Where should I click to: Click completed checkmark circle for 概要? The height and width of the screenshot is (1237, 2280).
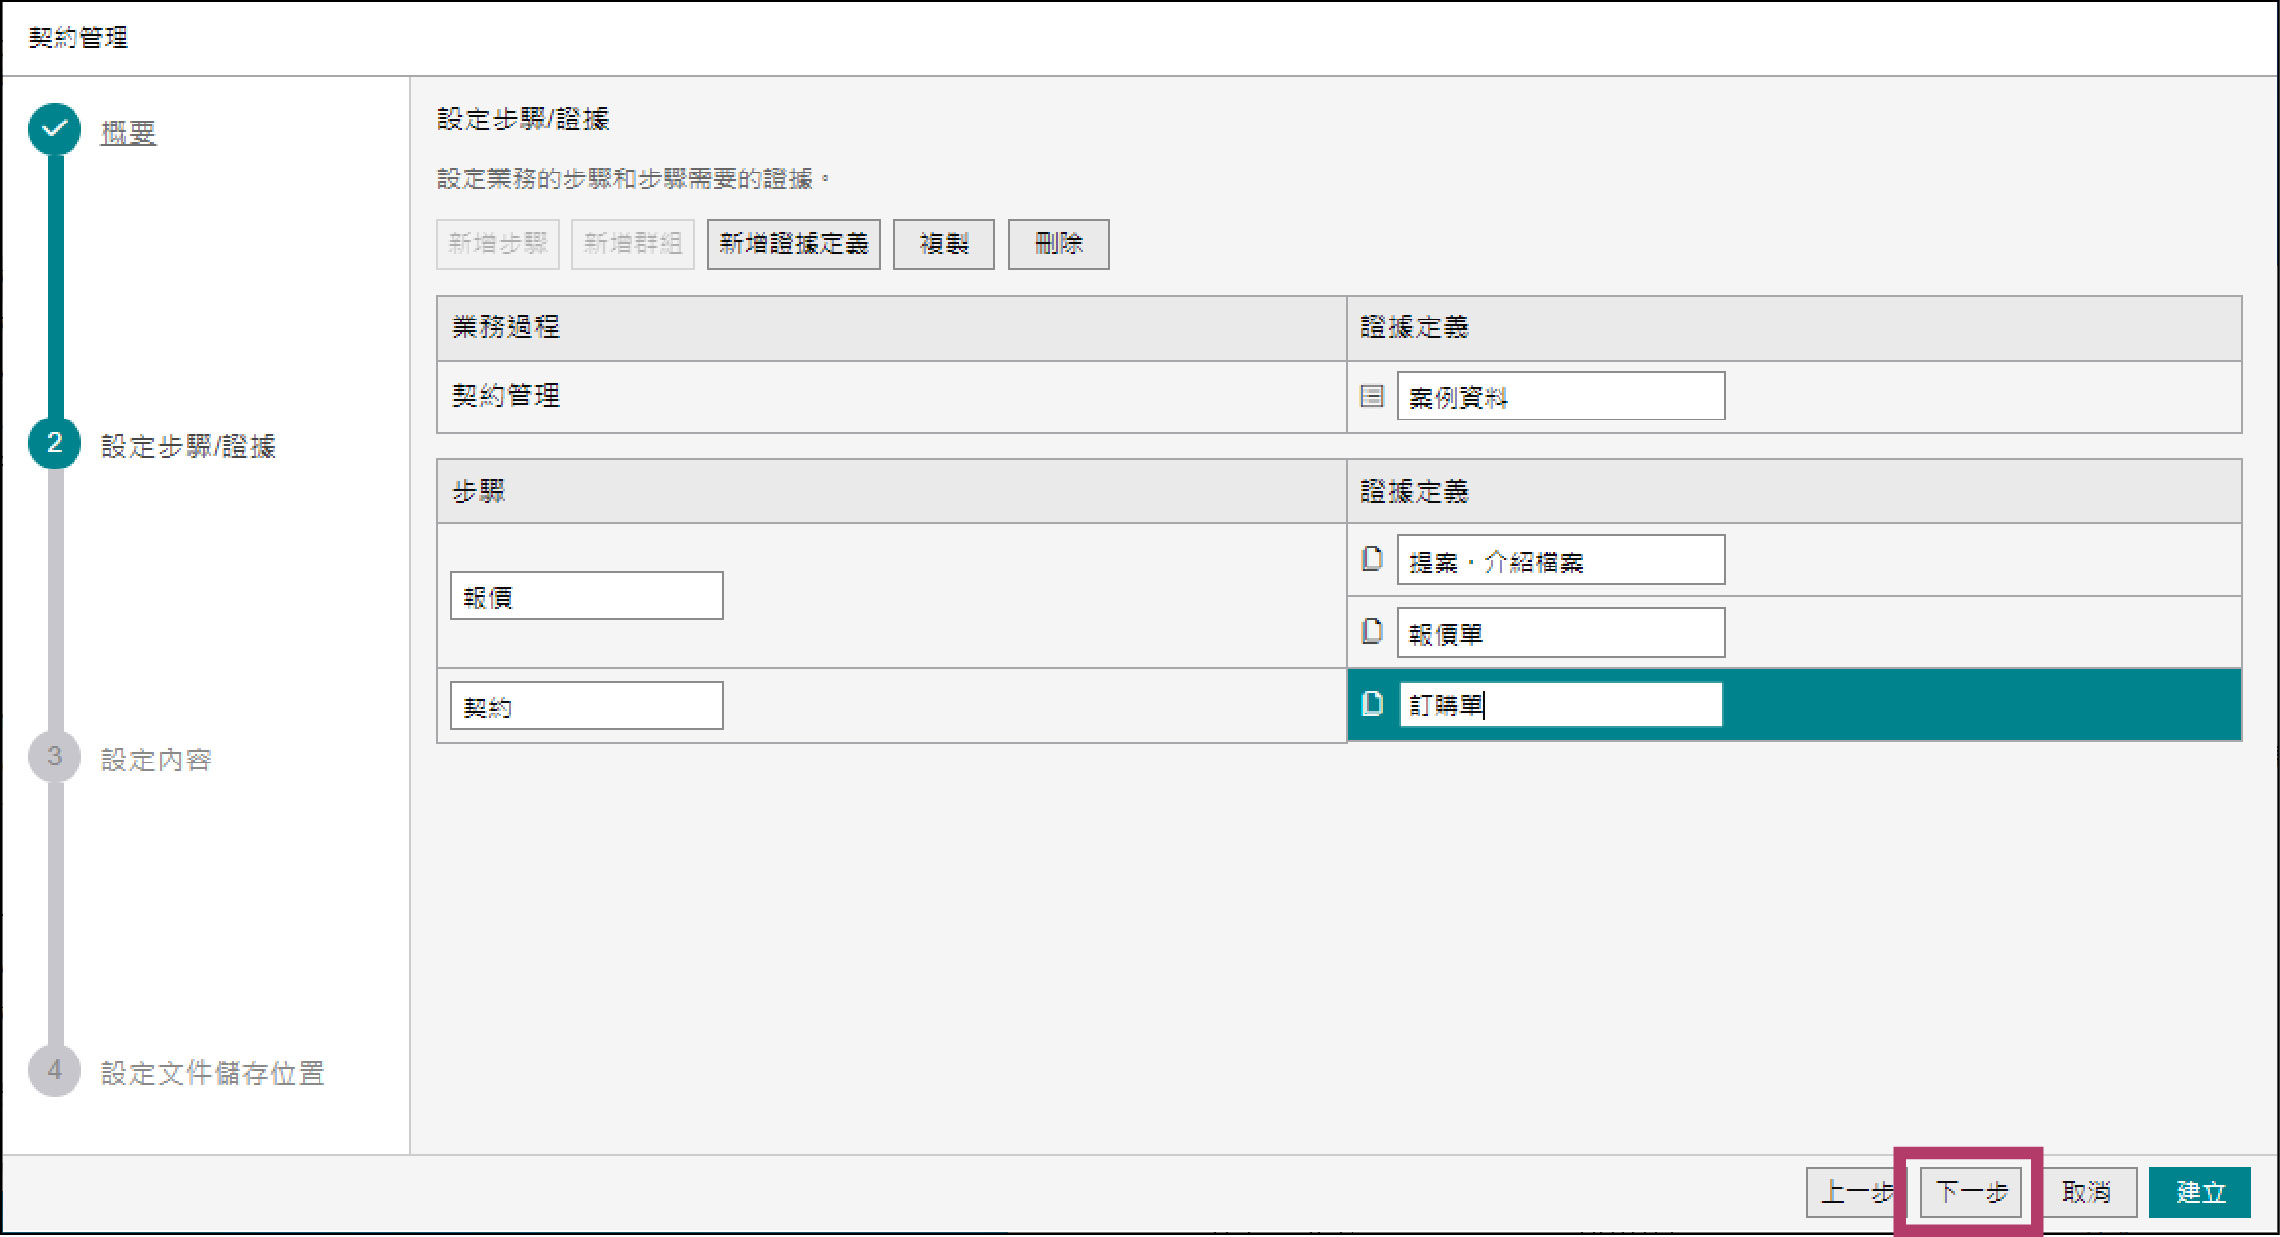point(55,130)
